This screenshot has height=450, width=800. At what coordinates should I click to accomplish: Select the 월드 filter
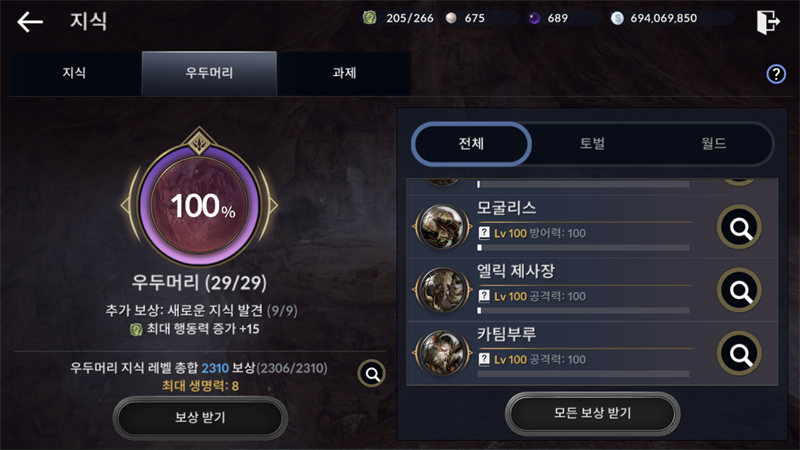(713, 144)
